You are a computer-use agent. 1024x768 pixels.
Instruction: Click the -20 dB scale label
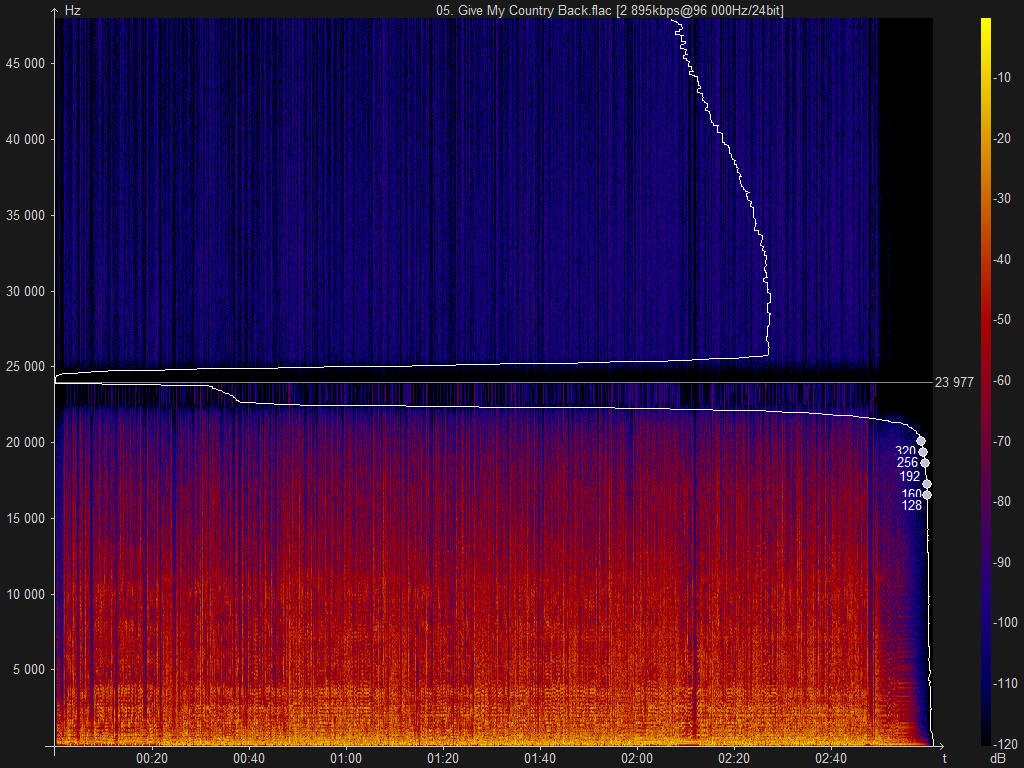pyautogui.click(x=1002, y=138)
